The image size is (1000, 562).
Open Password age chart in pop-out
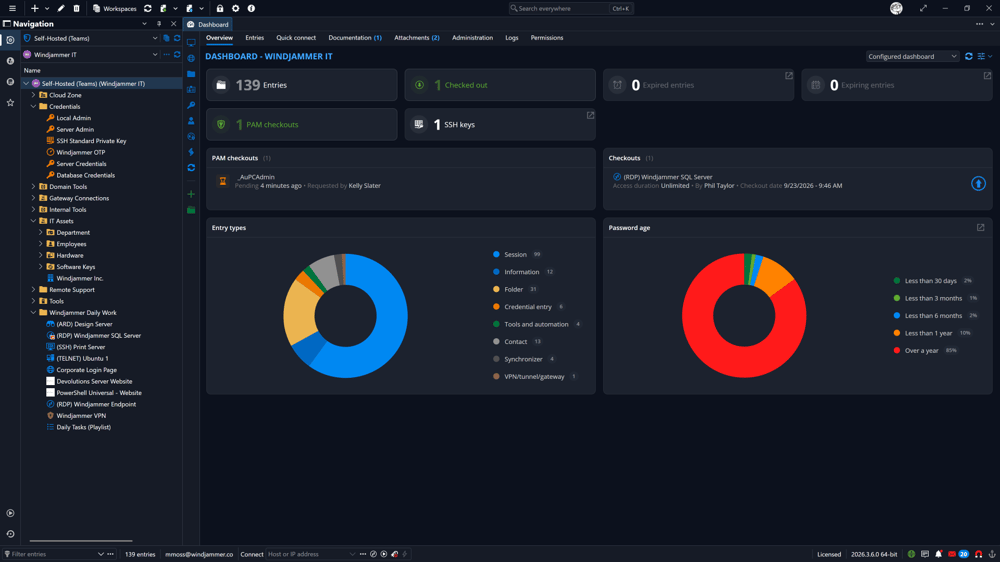click(980, 228)
